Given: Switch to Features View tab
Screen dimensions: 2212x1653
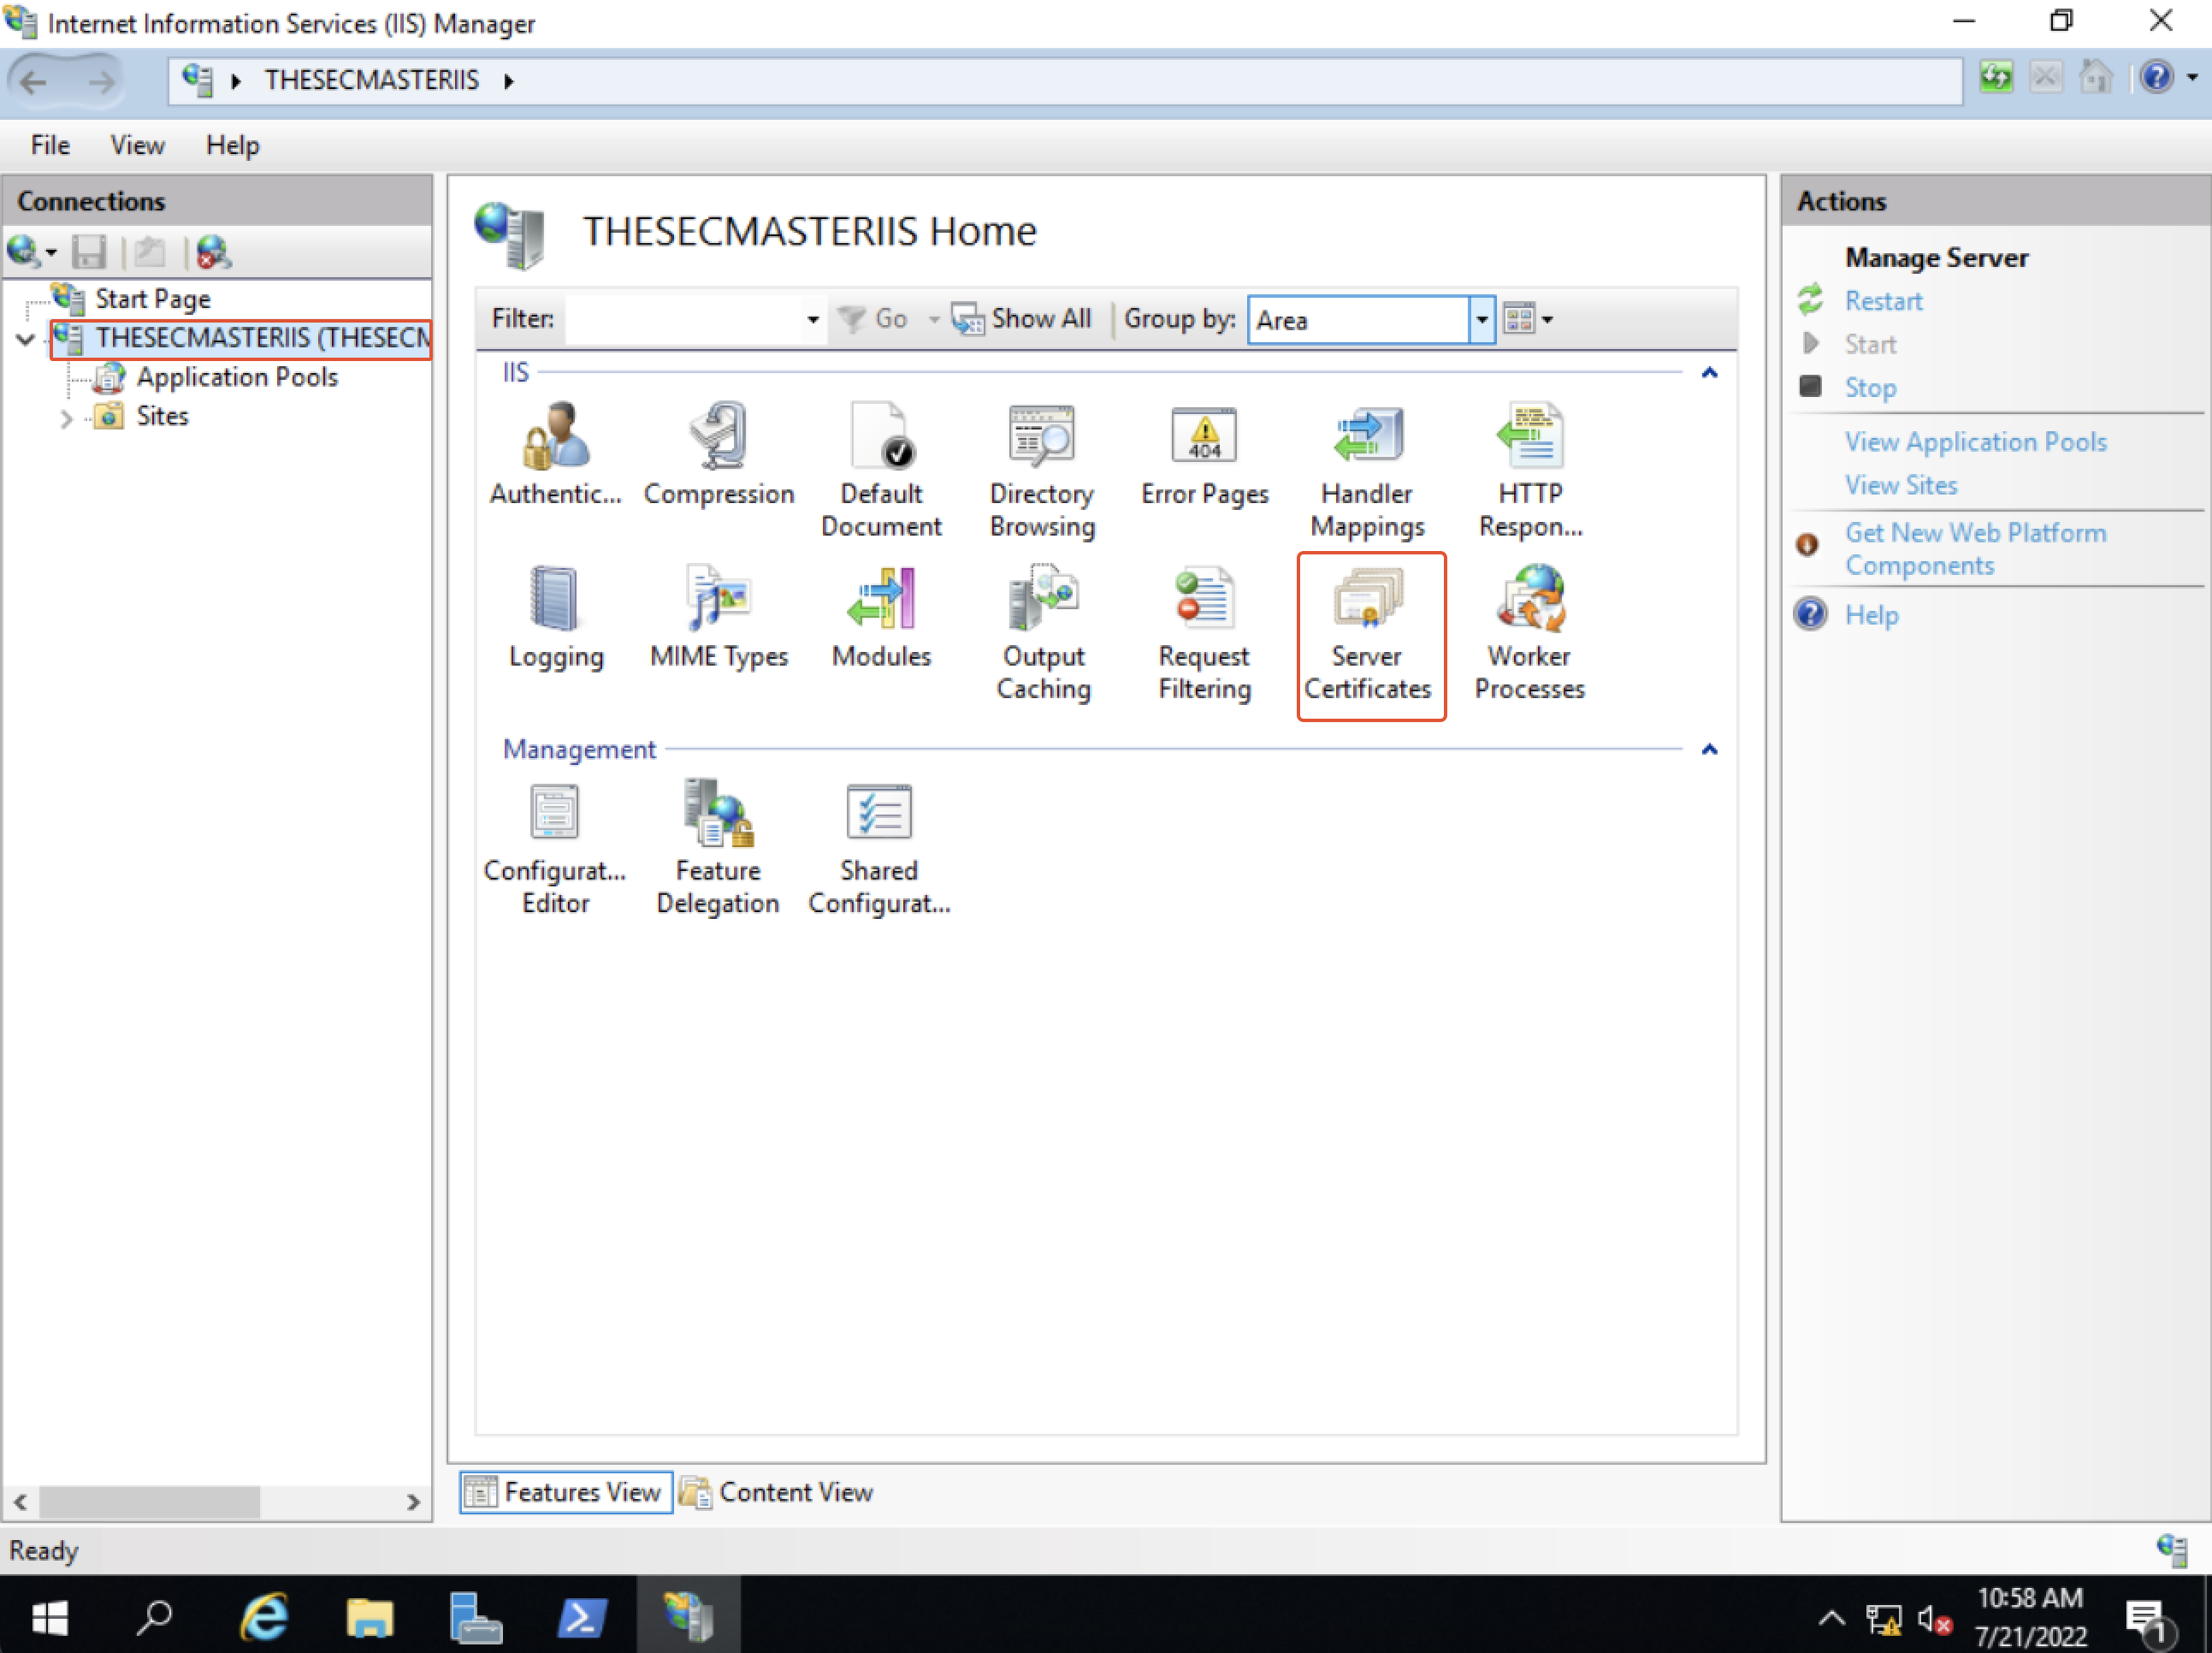Looking at the screenshot, I should tap(566, 1492).
